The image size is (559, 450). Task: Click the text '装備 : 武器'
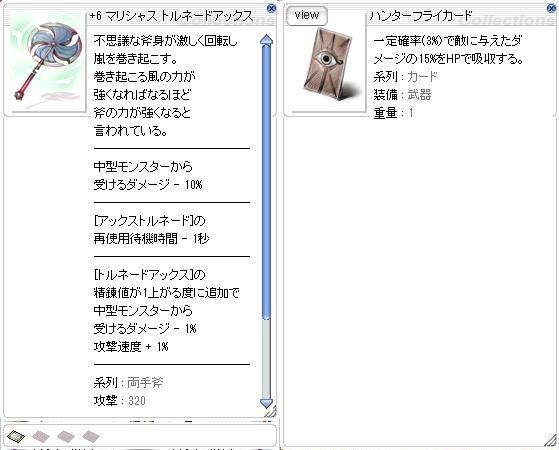[402, 95]
